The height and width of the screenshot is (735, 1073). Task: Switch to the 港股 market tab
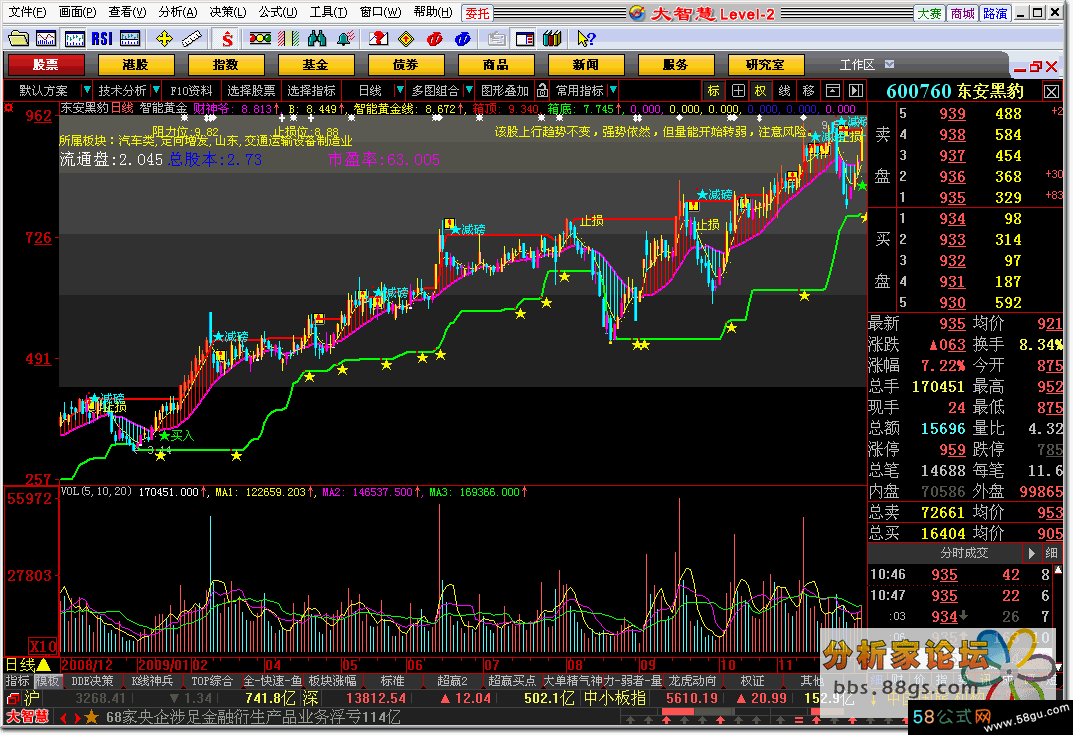pyautogui.click(x=135, y=65)
